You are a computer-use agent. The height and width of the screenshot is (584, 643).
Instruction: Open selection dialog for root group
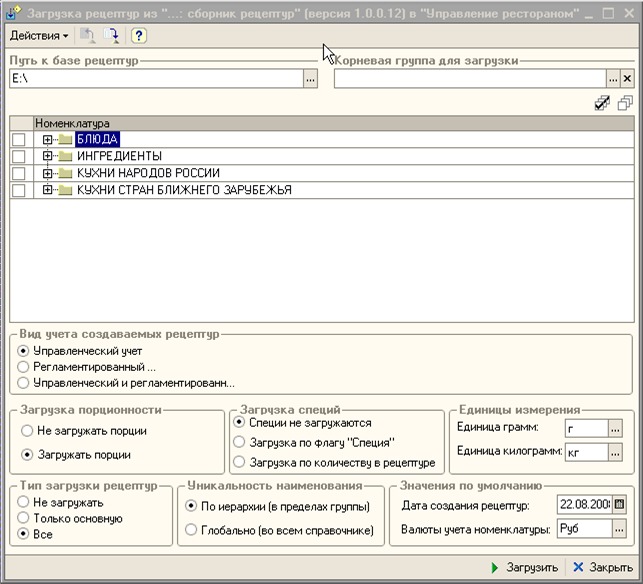(x=613, y=78)
